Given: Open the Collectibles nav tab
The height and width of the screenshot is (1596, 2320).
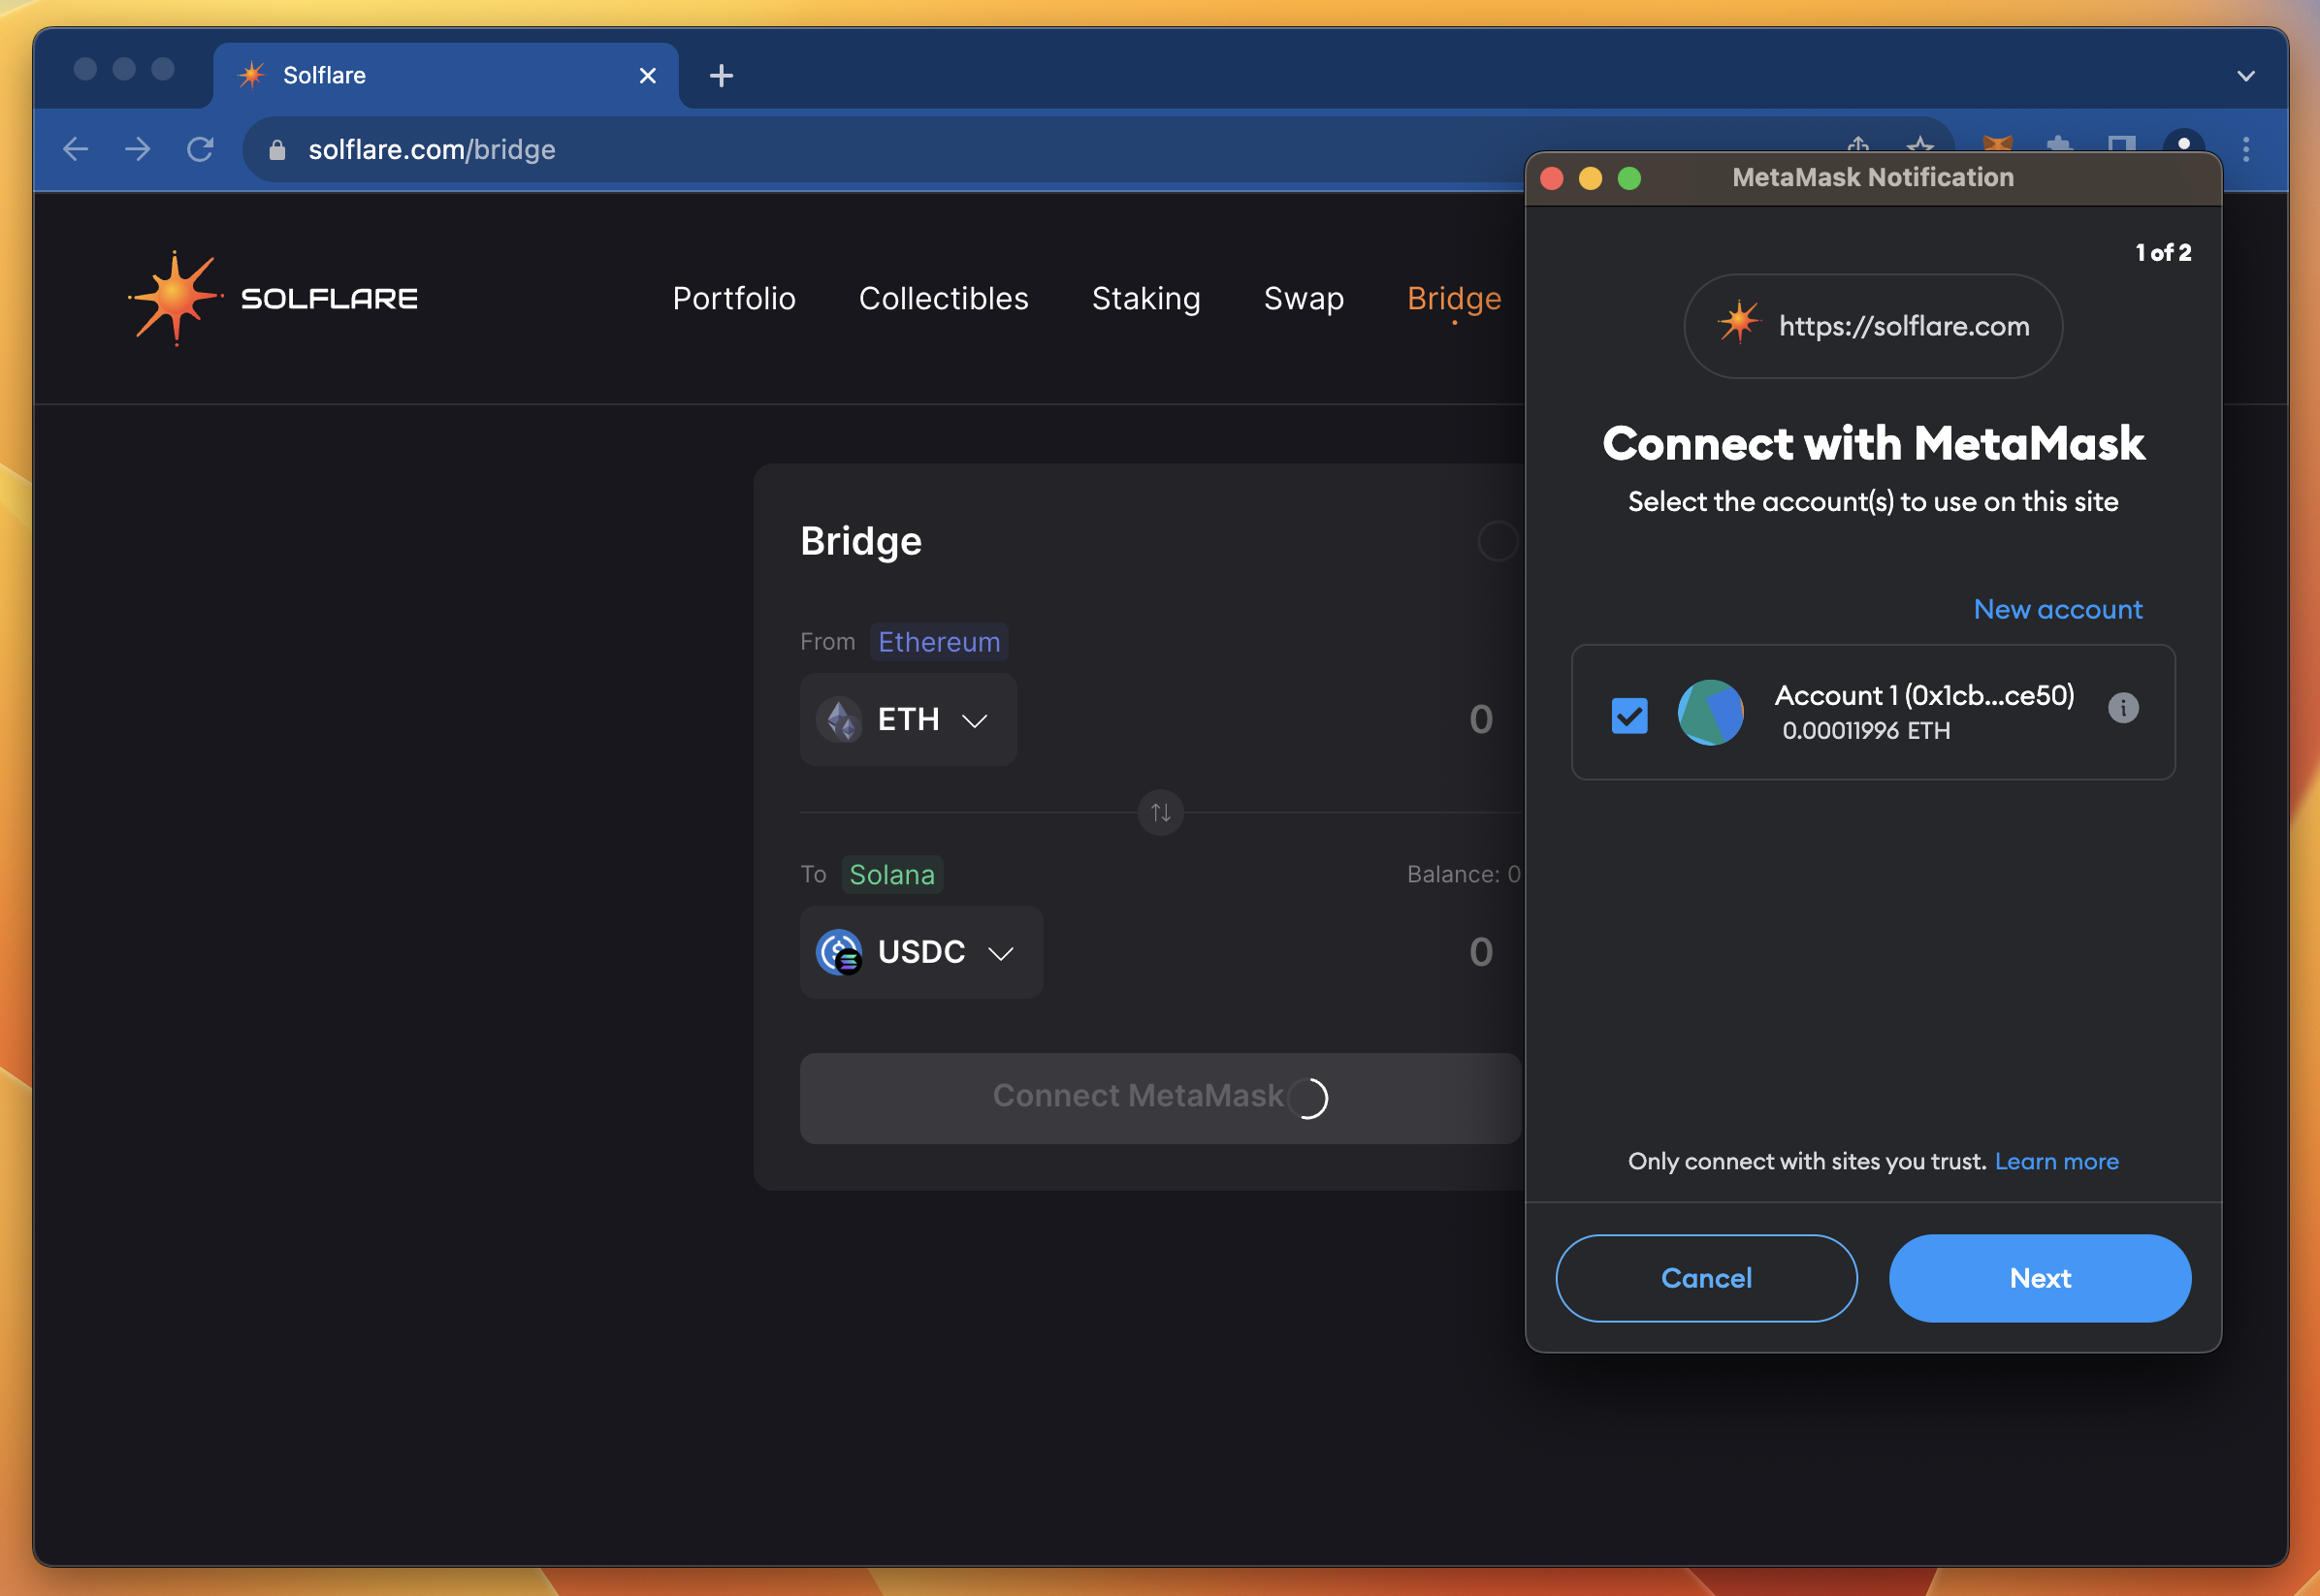Looking at the screenshot, I should pyautogui.click(x=943, y=298).
